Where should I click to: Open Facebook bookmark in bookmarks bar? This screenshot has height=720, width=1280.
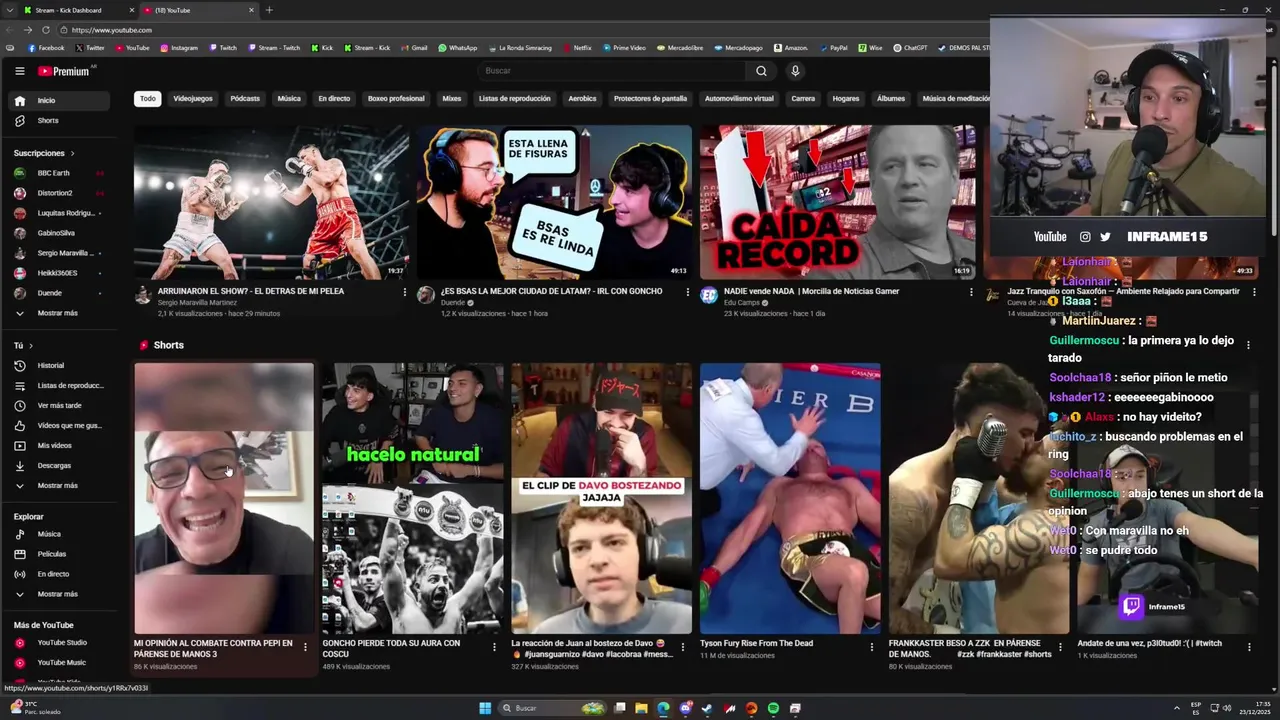coord(46,48)
